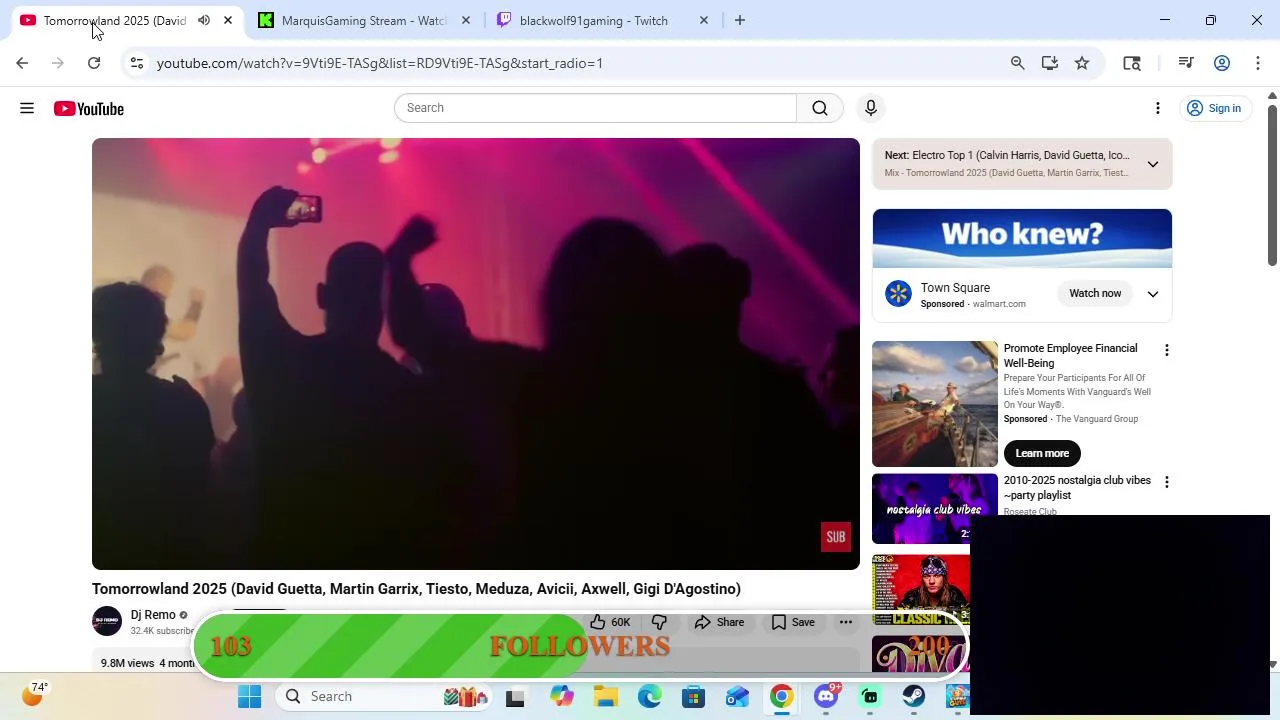The height and width of the screenshot is (720, 1280).
Task: Open Vanguard ad options menu
Action: coord(1166,350)
